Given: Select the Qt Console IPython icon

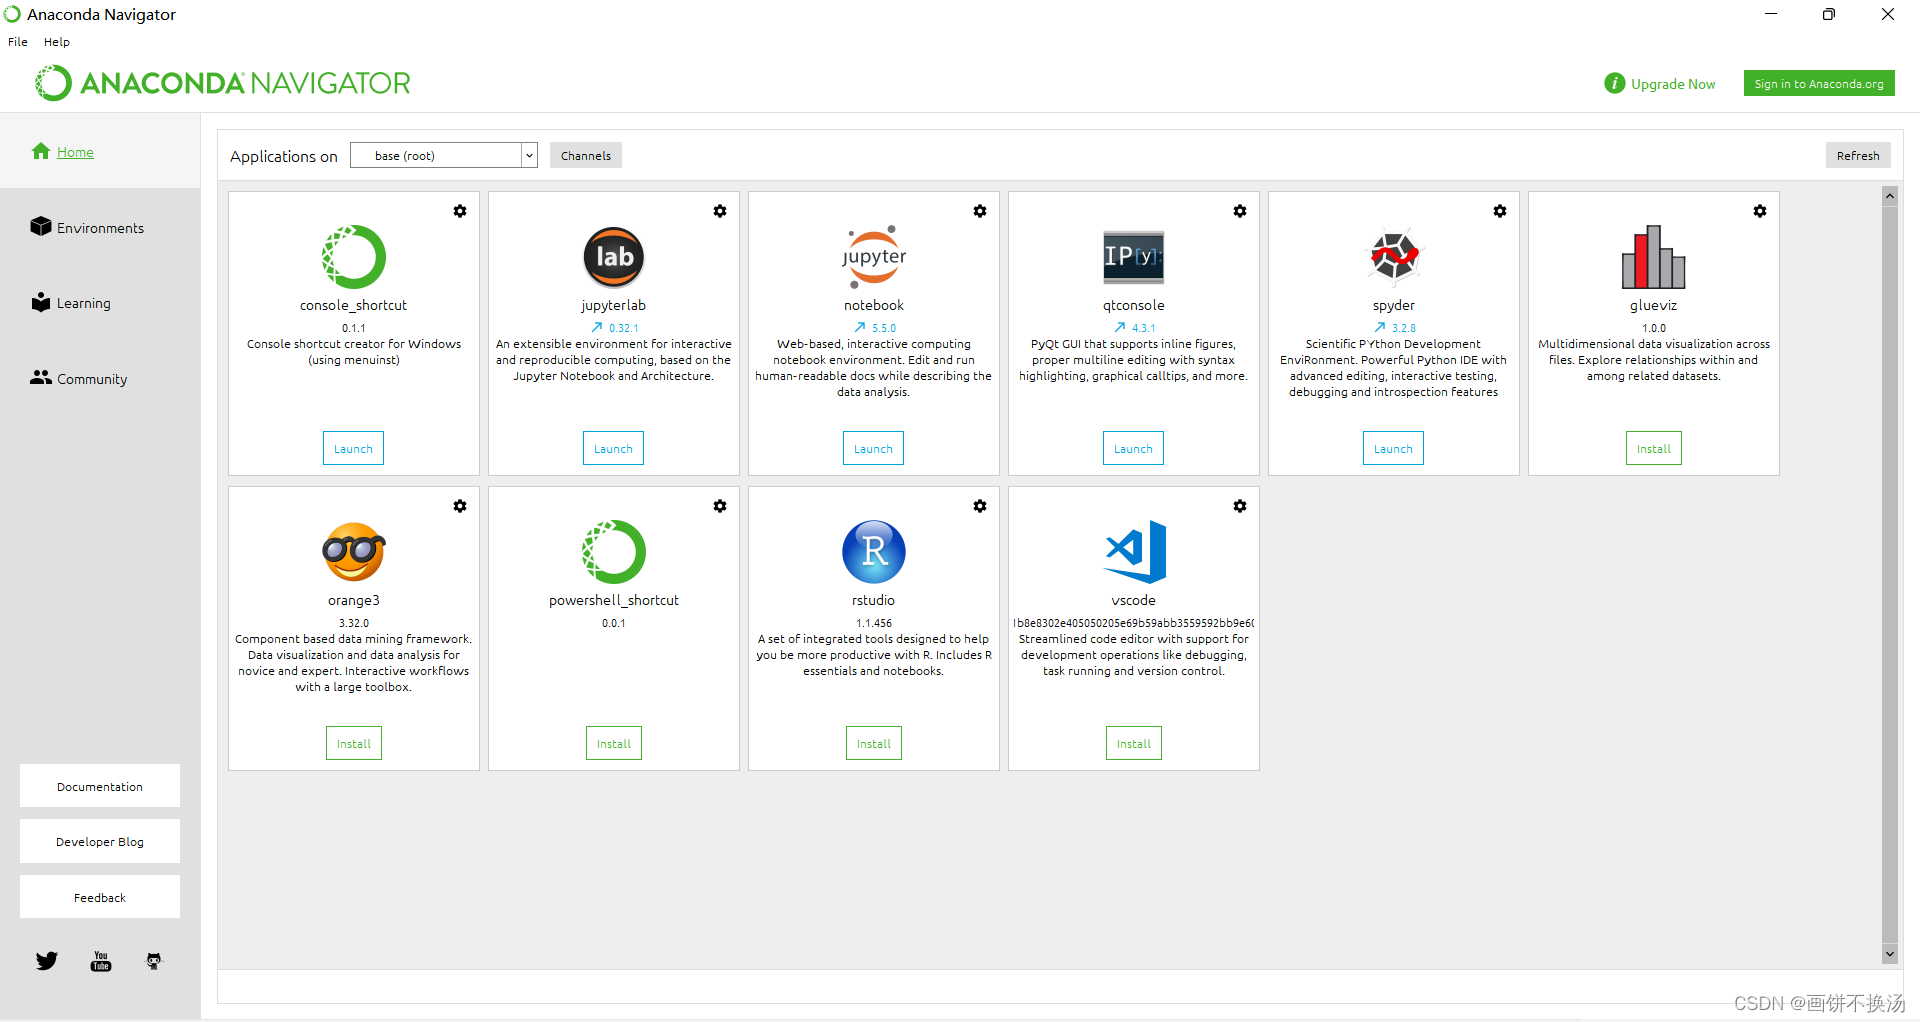Looking at the screenshot, I should 1133,257.
